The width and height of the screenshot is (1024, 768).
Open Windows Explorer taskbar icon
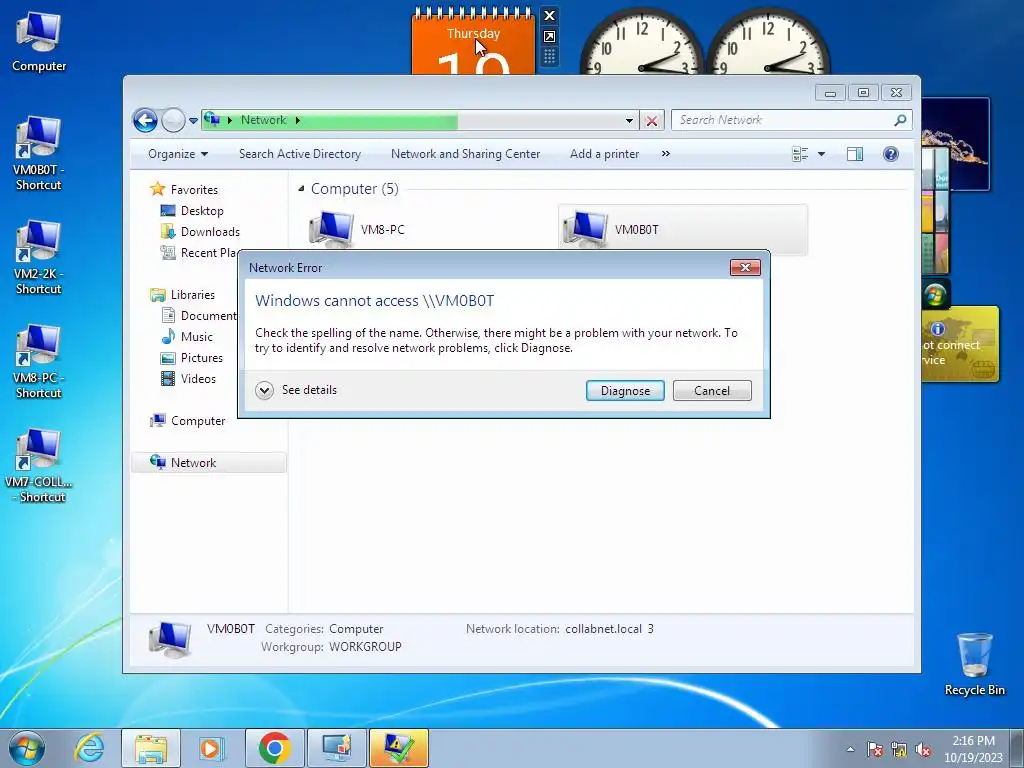click(x=151, y=748)
